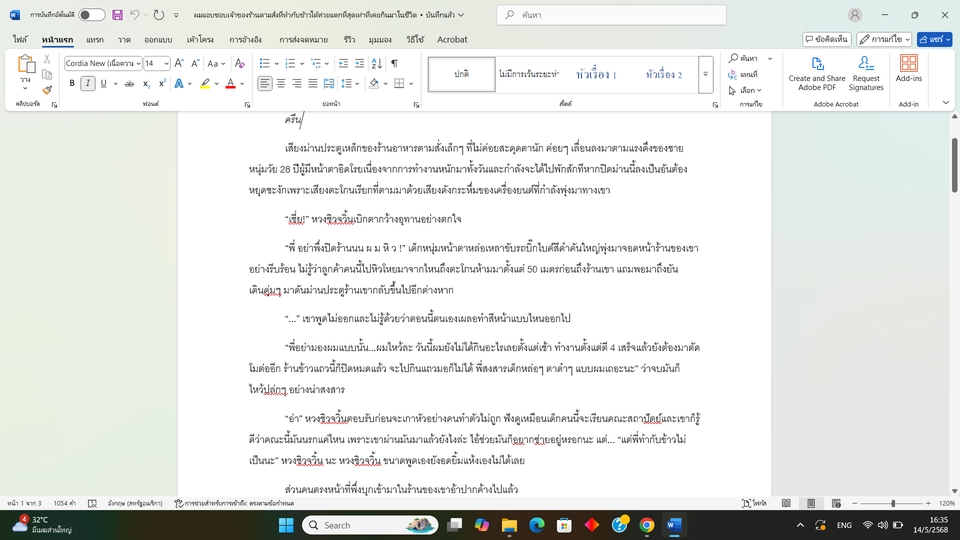This screenshot has height=540, width=960.
Task: Select the Heading 2 style
Action: pyautogui.click(x=664, y=74)
